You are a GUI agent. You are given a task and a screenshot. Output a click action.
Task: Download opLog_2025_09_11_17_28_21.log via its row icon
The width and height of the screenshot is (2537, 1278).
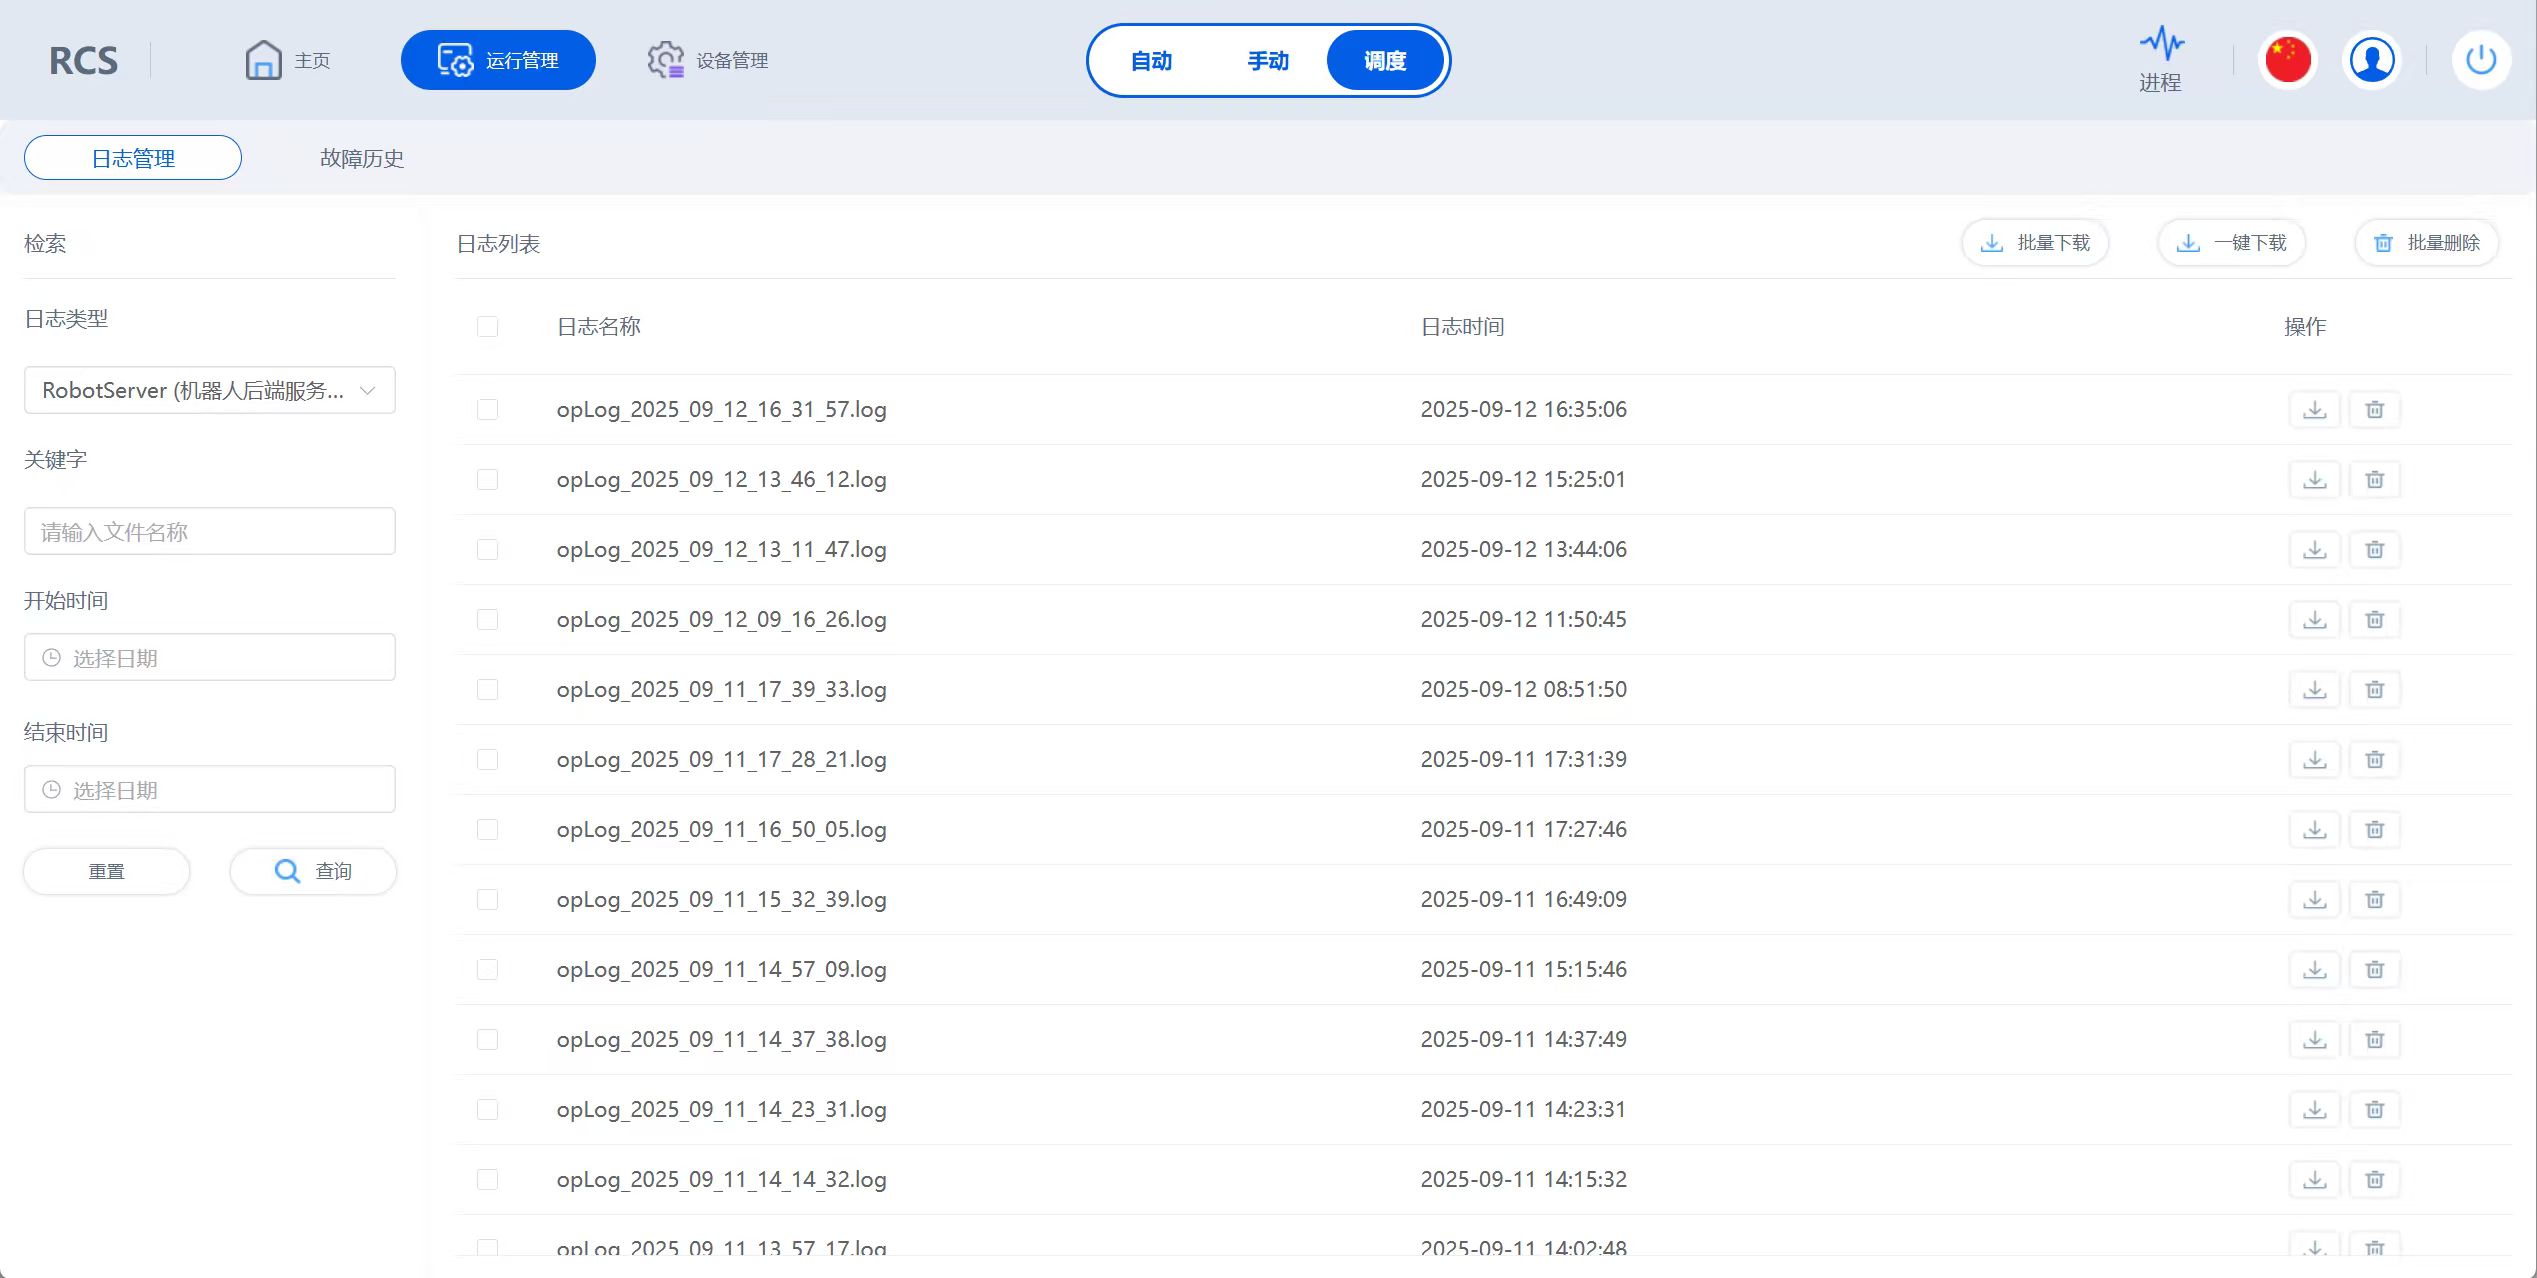(2314, 760)
